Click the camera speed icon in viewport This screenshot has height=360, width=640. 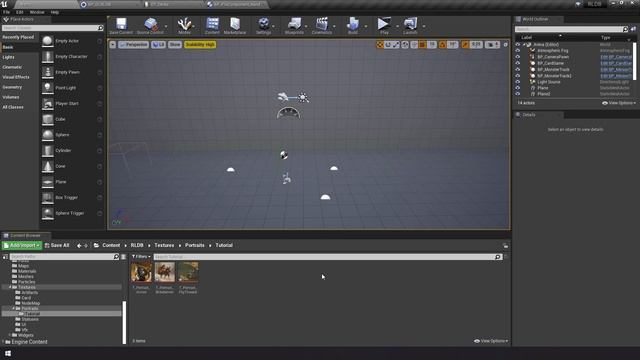492,44
